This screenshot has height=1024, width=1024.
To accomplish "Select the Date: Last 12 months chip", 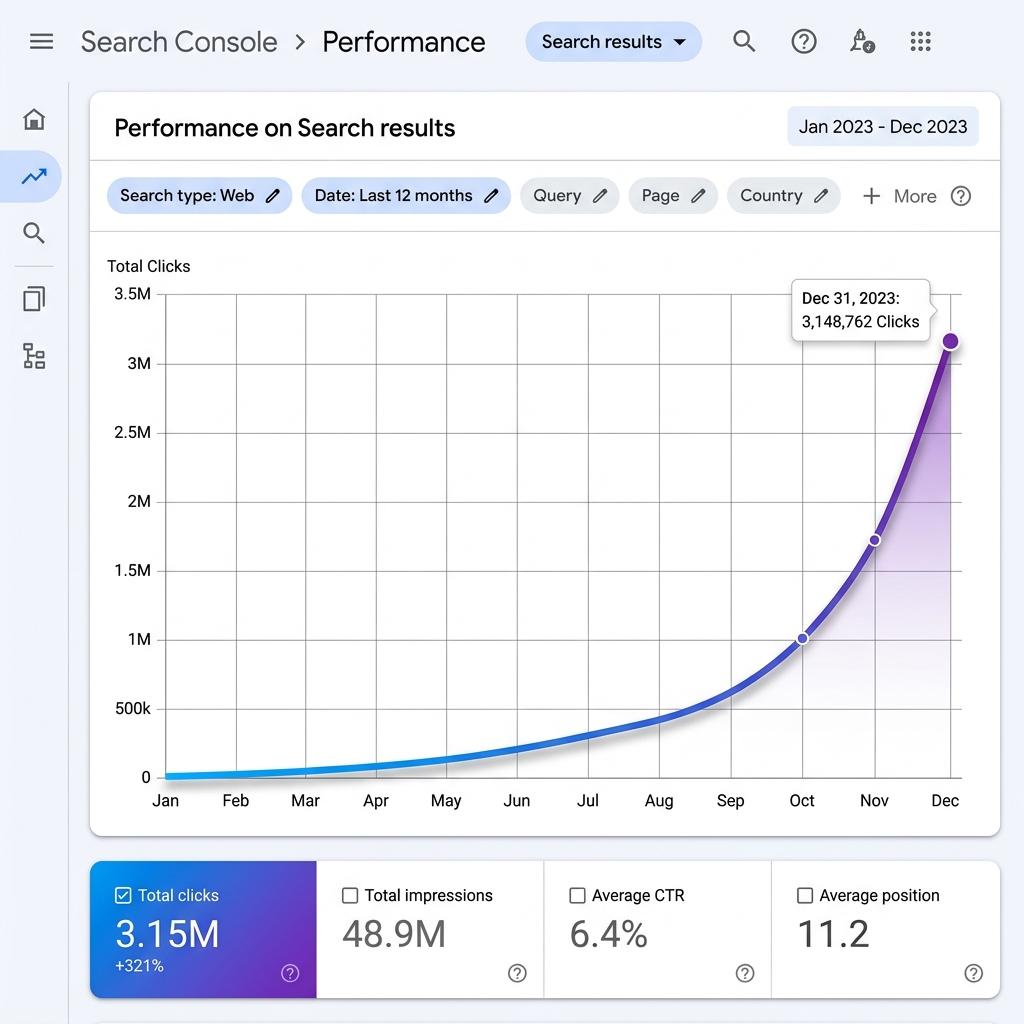I will pos(406,196).
